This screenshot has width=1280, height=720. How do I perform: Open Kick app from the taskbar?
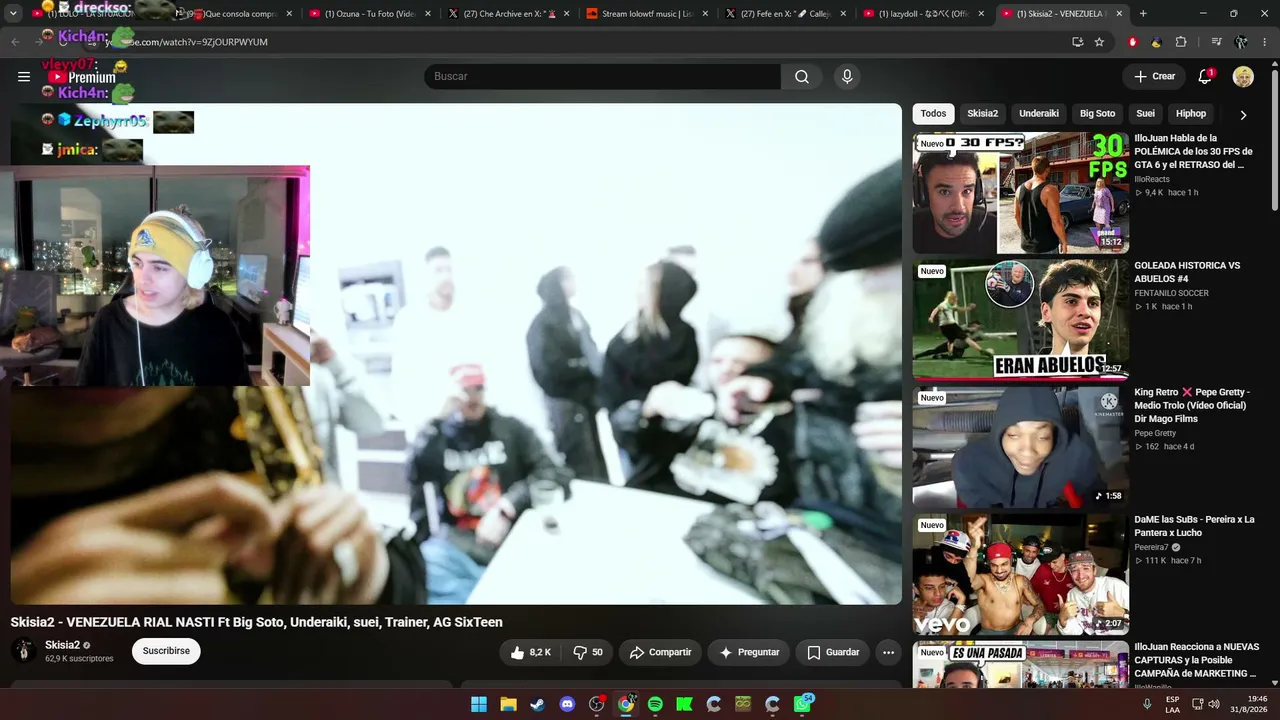(x=684, y=704)
